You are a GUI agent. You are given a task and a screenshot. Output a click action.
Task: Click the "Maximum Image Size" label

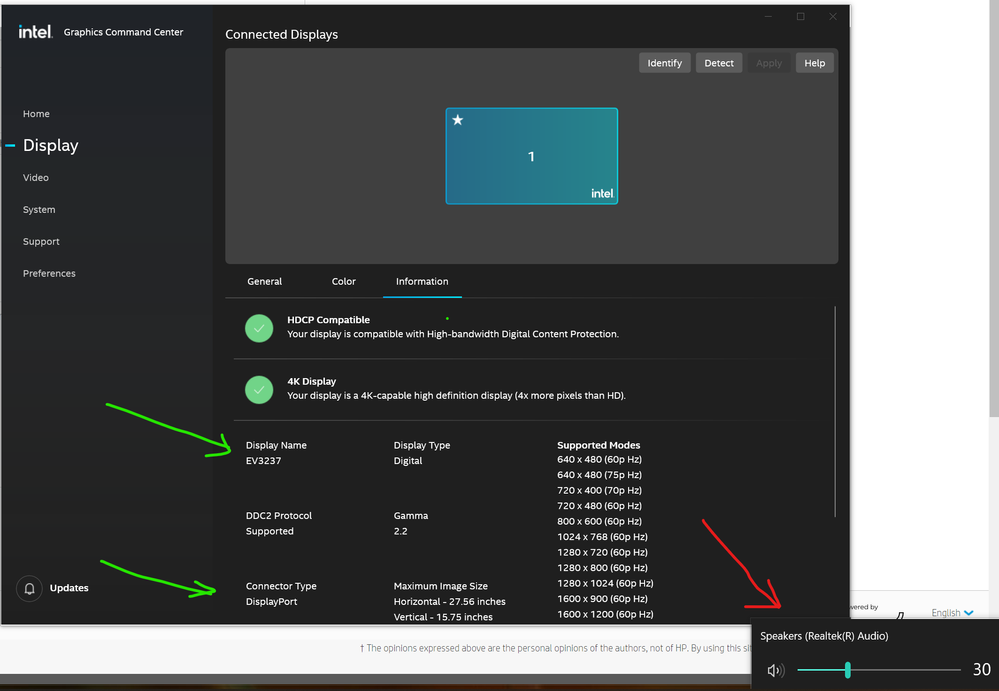pyautogui.click(x=440, y=586)
